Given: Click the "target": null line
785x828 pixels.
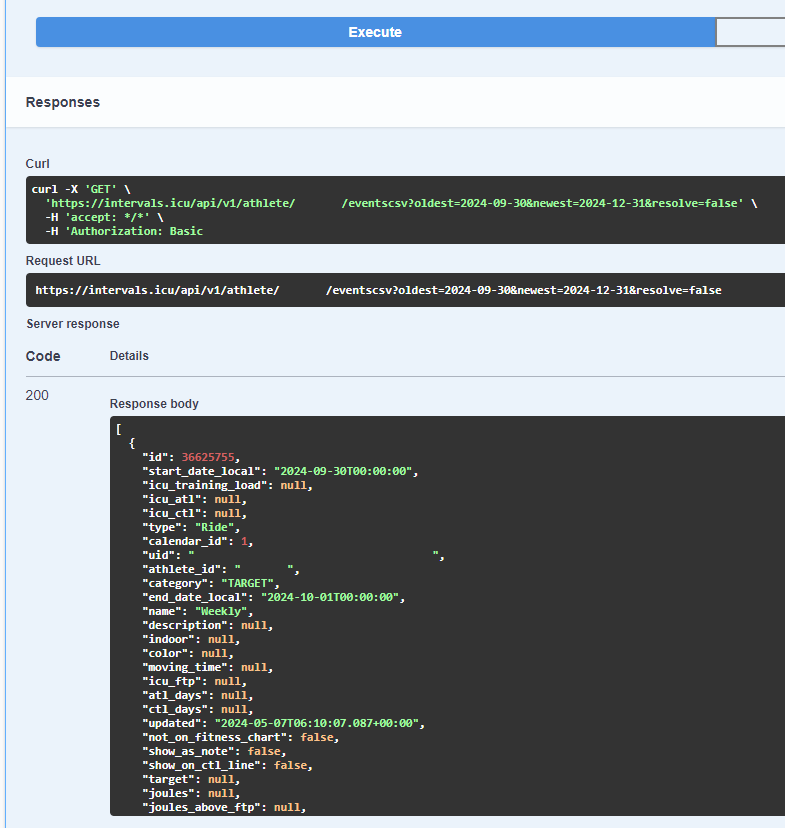Looking at the screenshot, I should click(191, 779).
